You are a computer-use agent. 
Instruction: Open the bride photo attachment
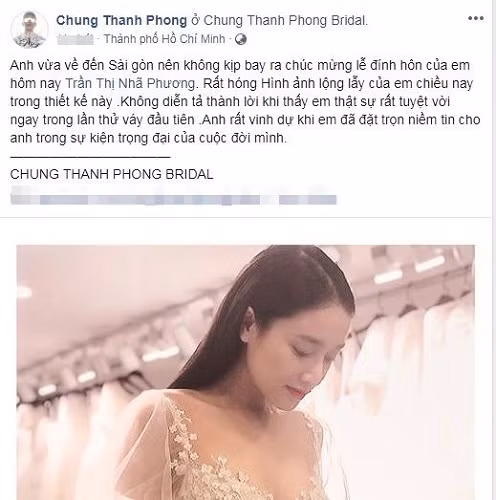pos(245,372)
